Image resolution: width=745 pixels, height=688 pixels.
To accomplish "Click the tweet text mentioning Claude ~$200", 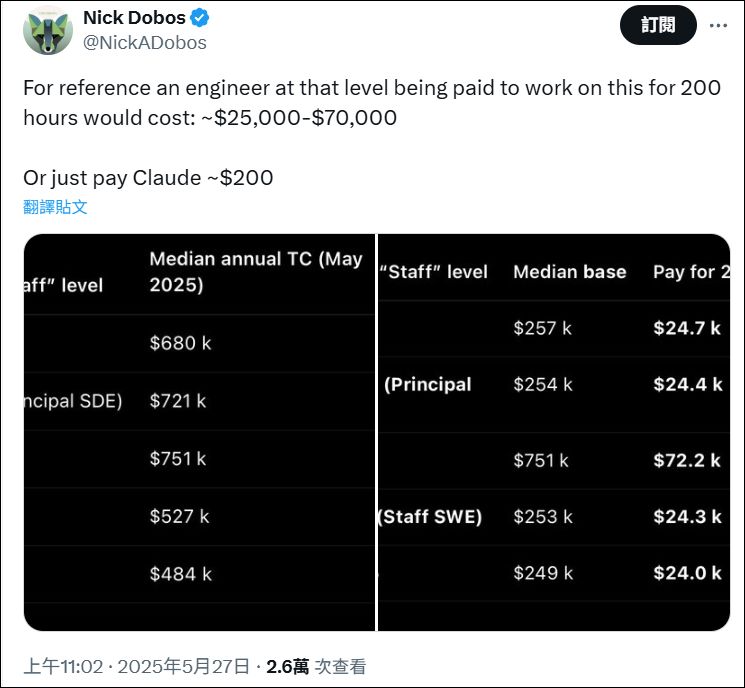I will [148, 178].
